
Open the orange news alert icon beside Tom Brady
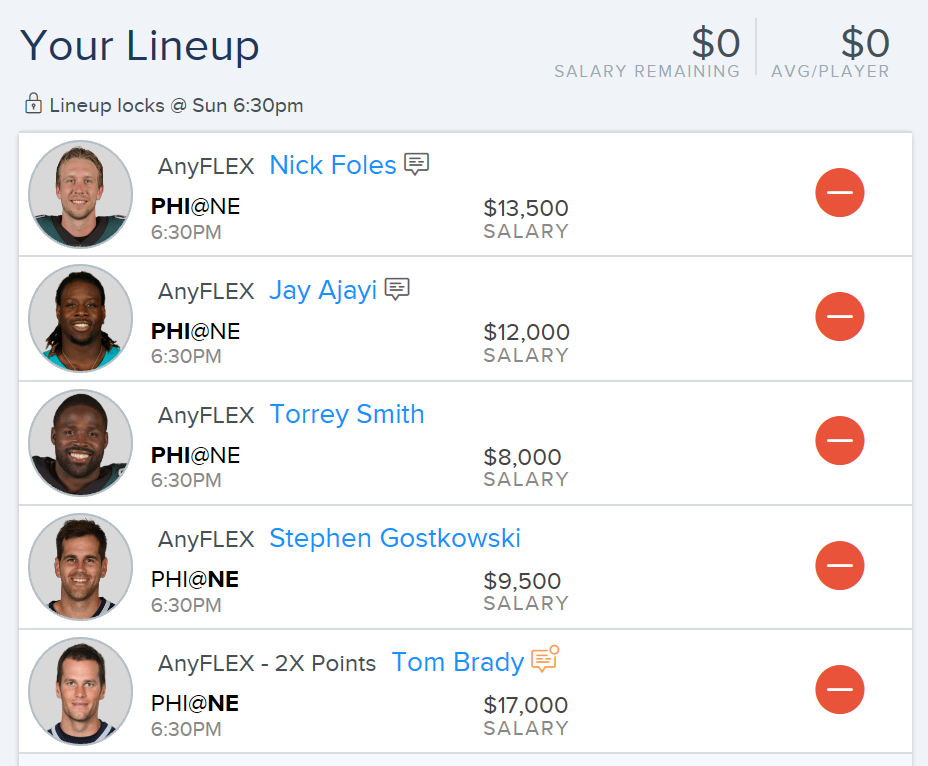(x=545, y=659)
